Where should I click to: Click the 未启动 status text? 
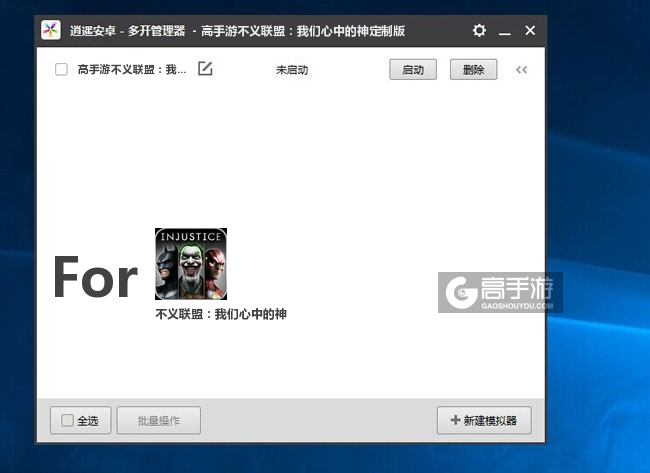[292, 70]
